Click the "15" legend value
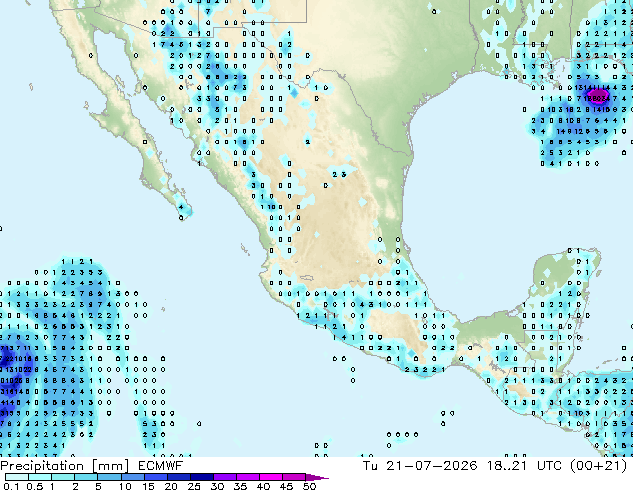Screen dimensions: 634x490 click(x=148, y=486)
